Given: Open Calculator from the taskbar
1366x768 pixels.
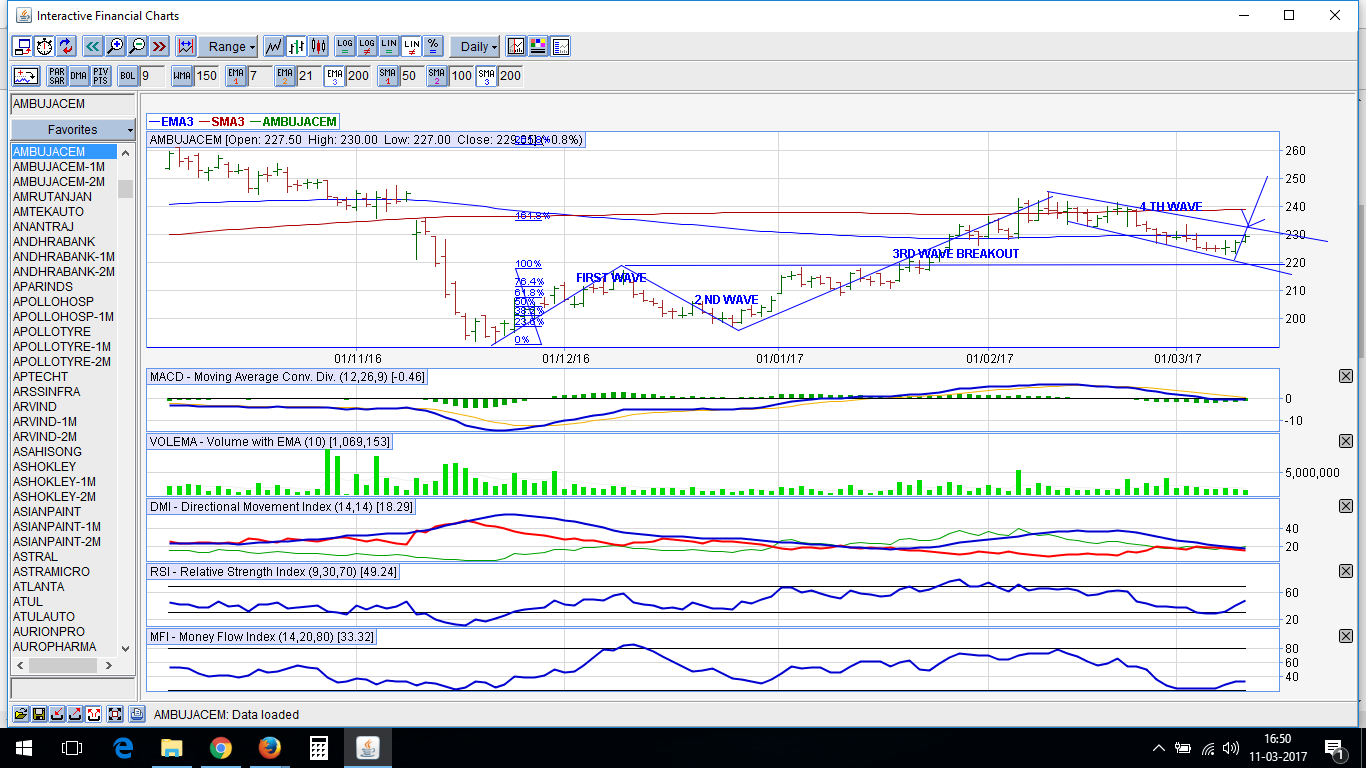Looking at the screenshot, I should [319, 748].
